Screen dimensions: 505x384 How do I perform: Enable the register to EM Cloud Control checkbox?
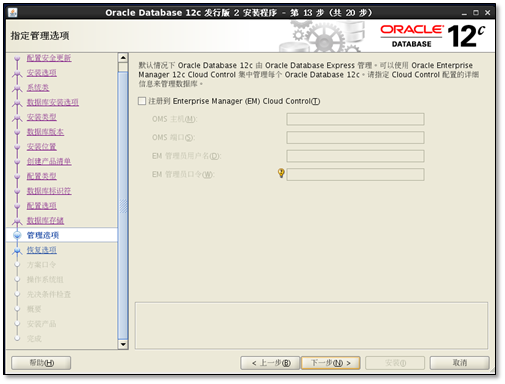pyautogui.click(x=142, y=101)
